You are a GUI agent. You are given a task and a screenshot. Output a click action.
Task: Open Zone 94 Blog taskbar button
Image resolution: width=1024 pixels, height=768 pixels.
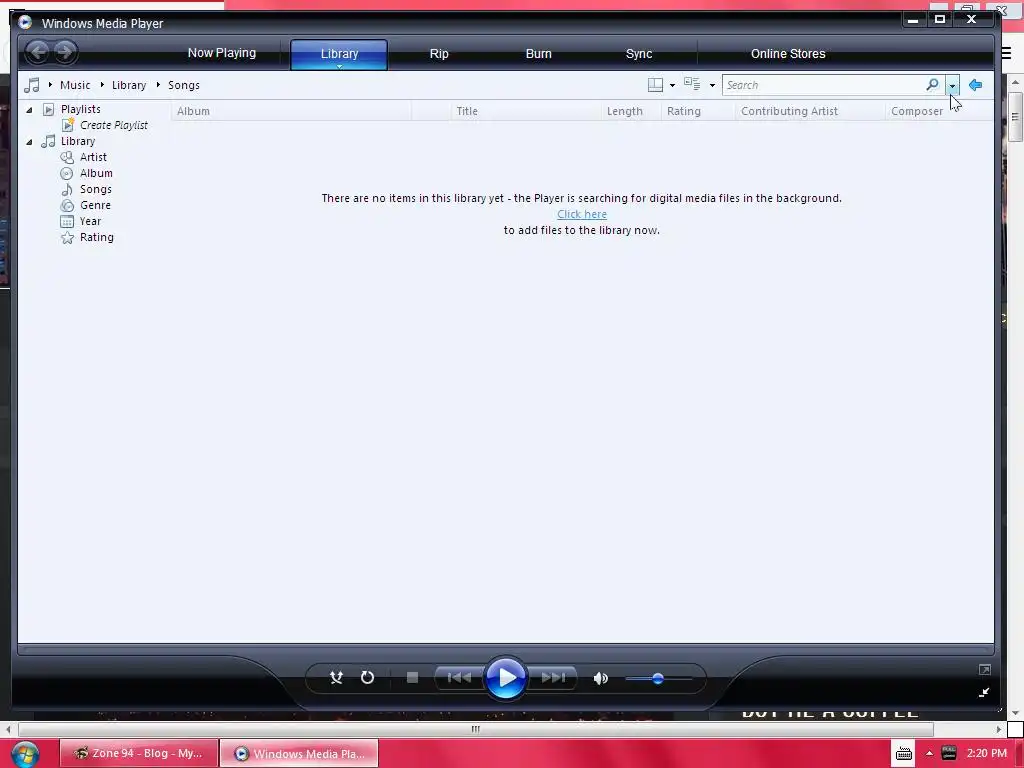[x=139, y=753]
